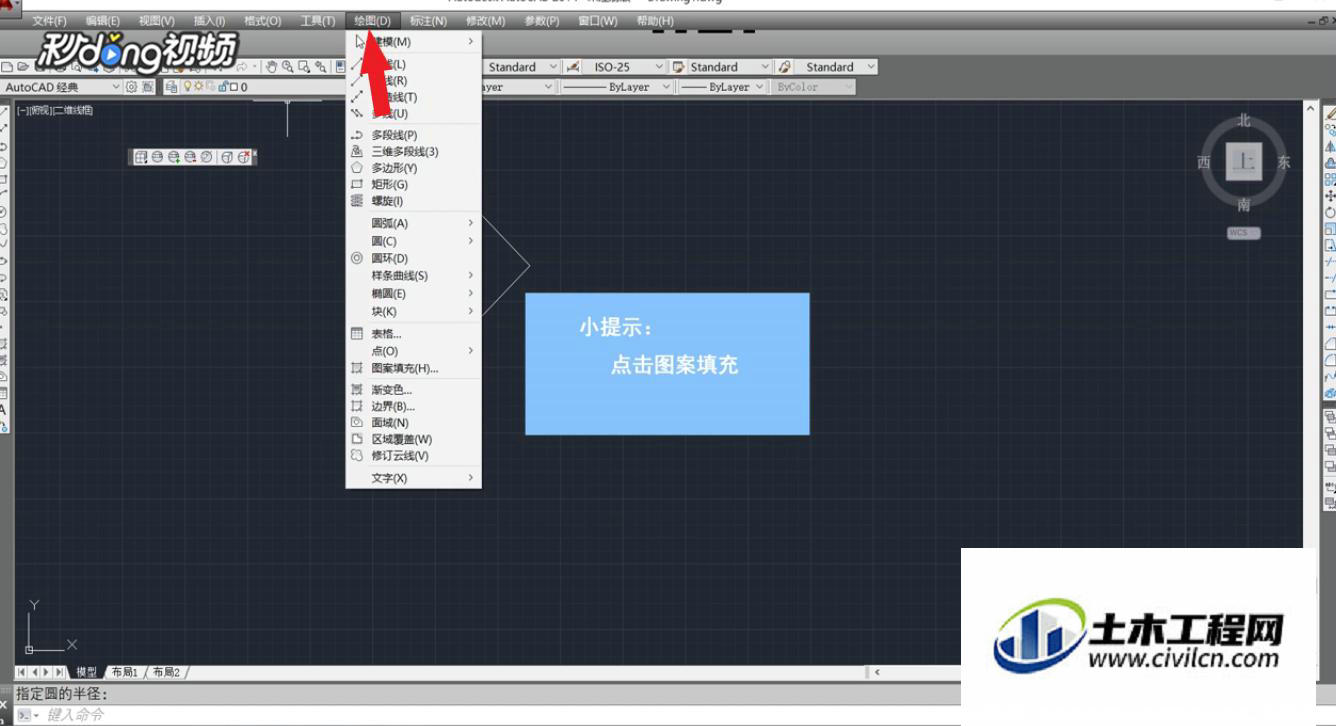The height and width of the screenshot is (726, 1336).
Task: Click the [-] viewport controls label
Action: coord(21,110)
